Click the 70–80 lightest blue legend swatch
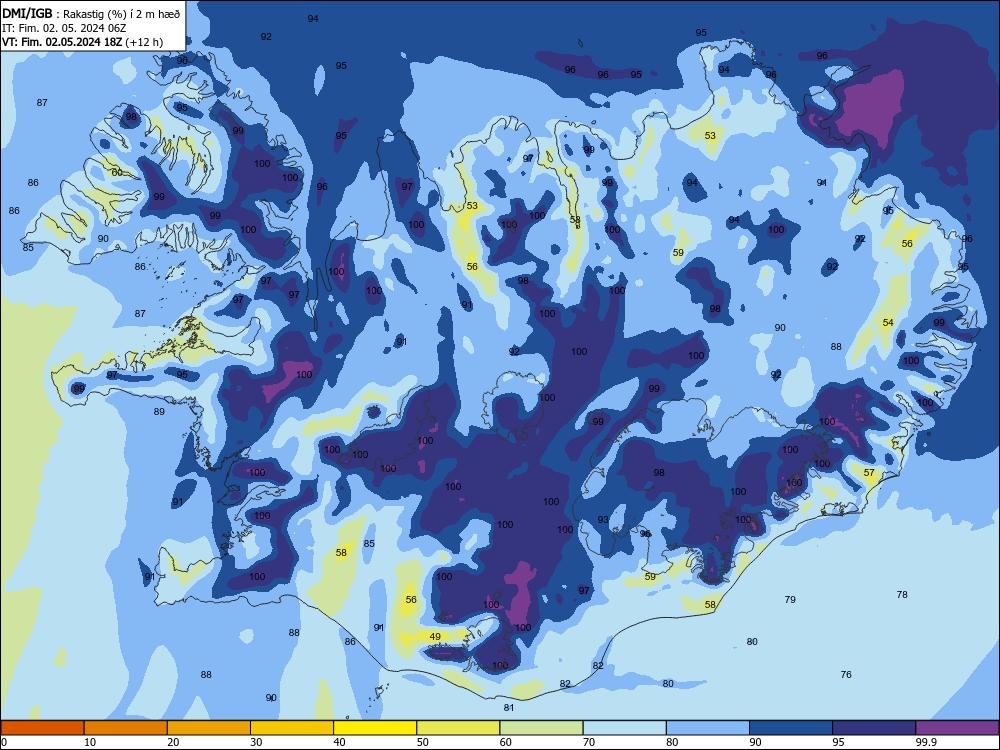 click(624, 728)
